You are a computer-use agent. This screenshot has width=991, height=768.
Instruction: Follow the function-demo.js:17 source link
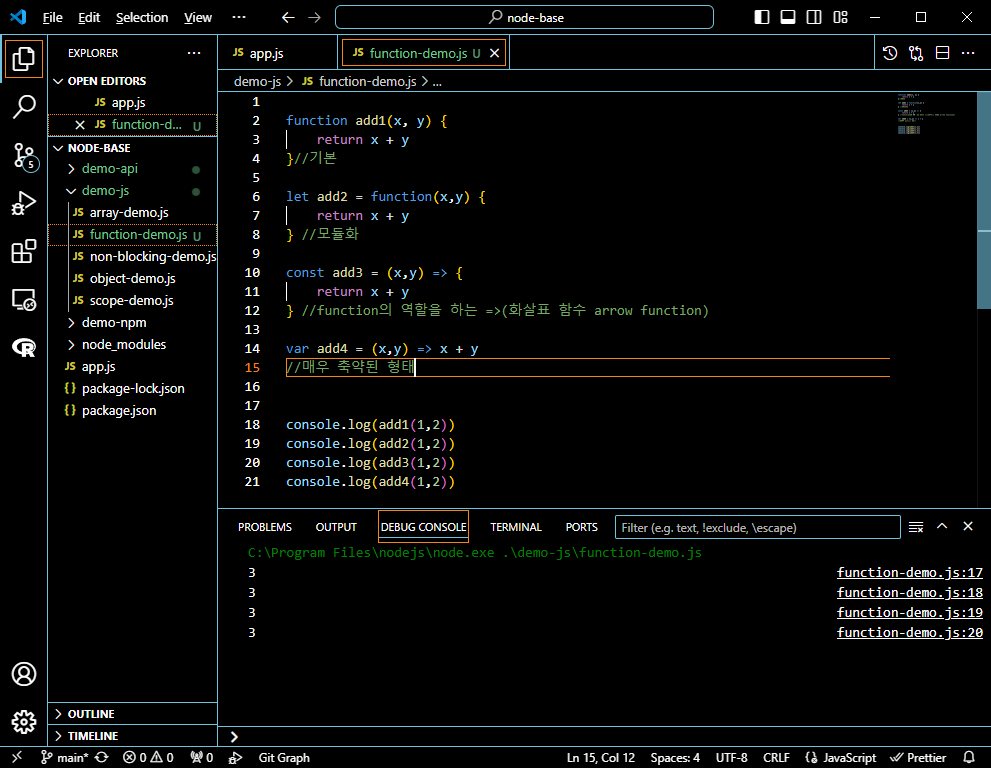(909, 573)
